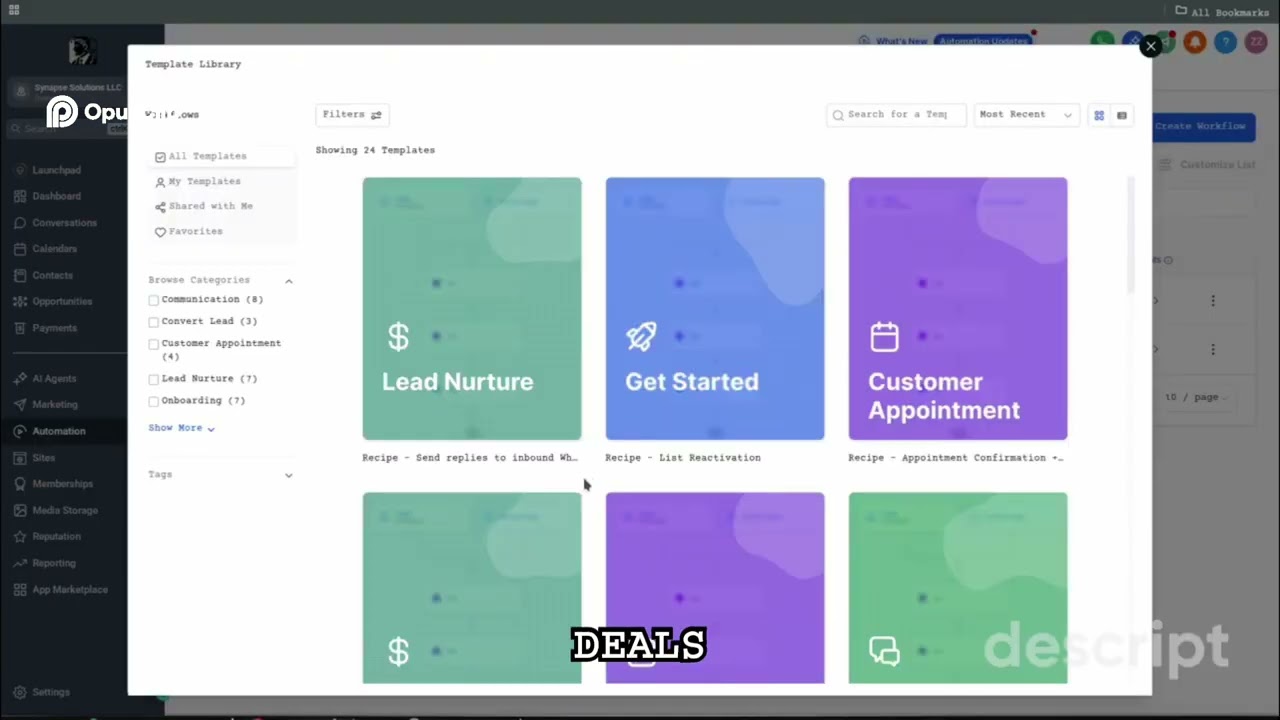Open the Customer Appointment template card
Image resolution: width=1280 pixels, height=720 pixels.
(x=958, y=309)
